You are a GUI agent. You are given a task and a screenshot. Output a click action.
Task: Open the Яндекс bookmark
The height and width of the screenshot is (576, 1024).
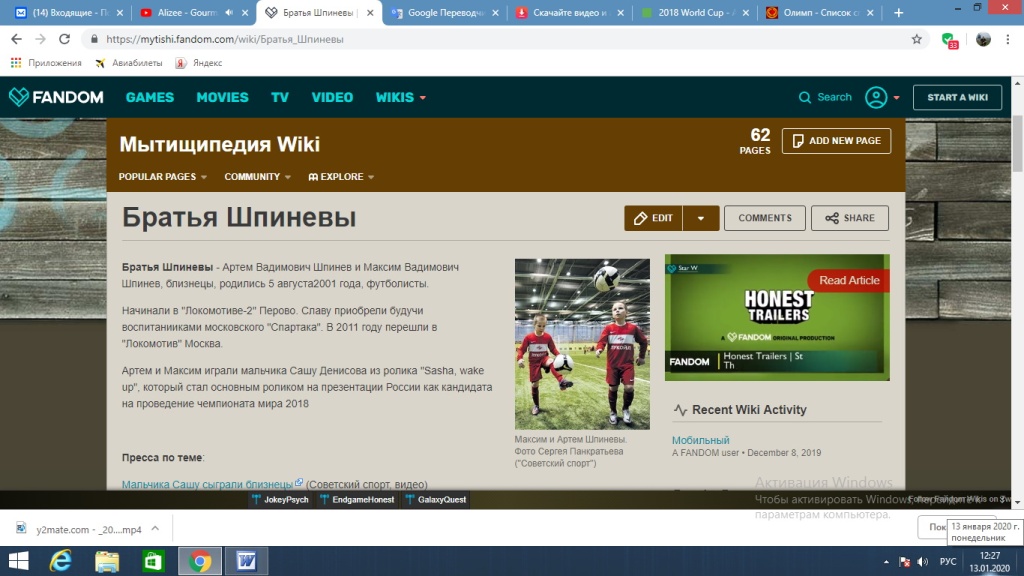[199, 63]
